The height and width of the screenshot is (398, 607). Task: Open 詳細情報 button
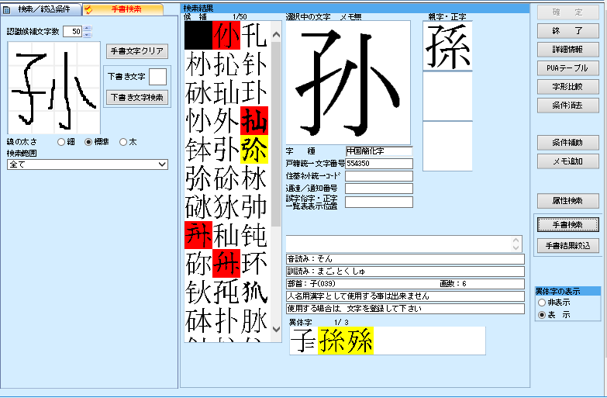pos(568,50)
